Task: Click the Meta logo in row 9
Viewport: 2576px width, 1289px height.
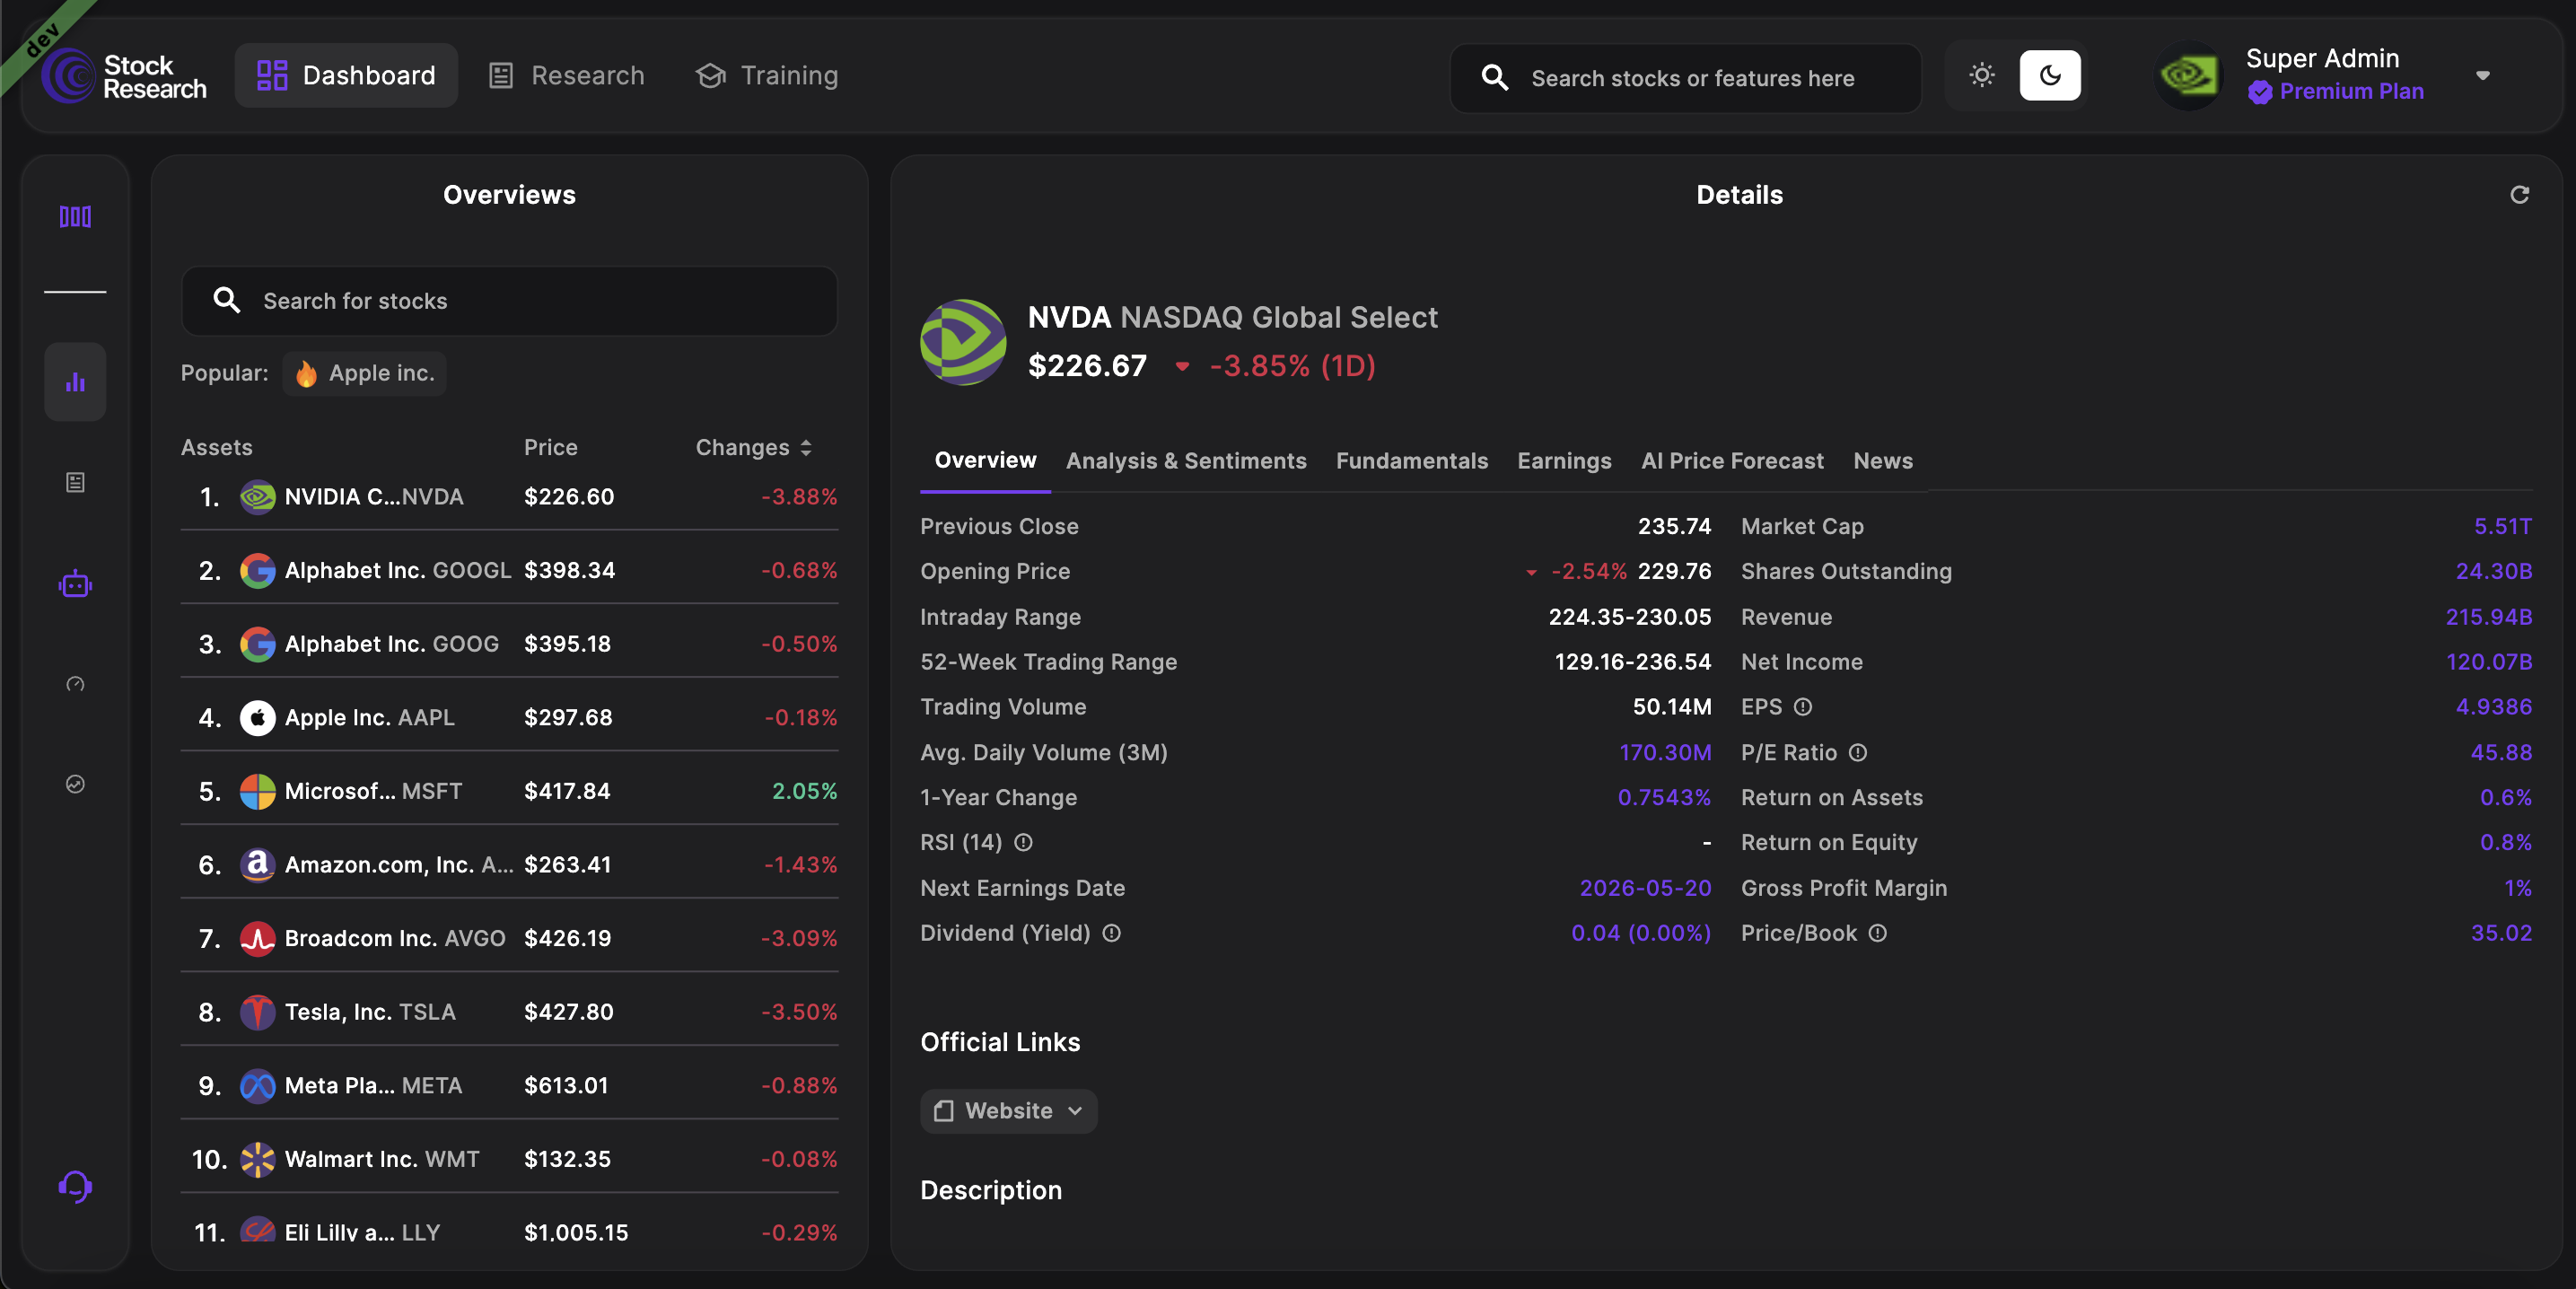Action: [257, 1085]
